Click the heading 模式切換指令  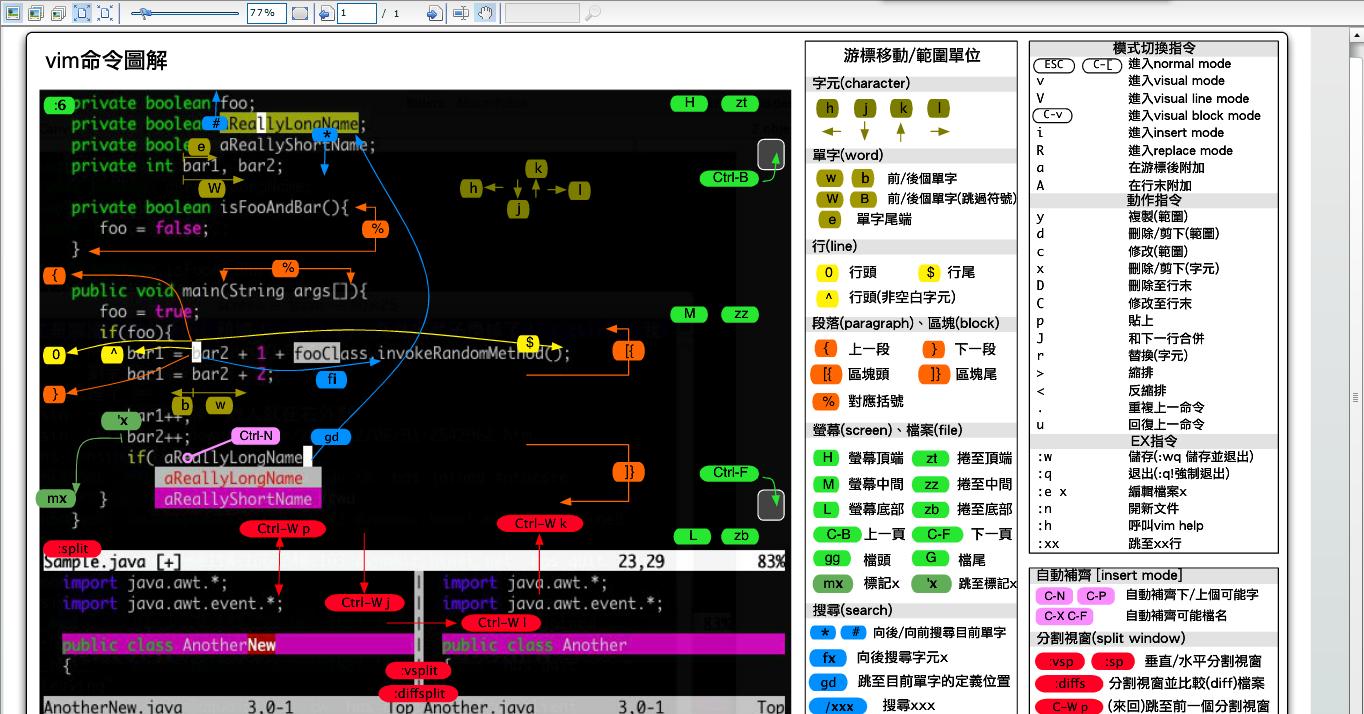pyautogui.click(x=1154, y=48)
